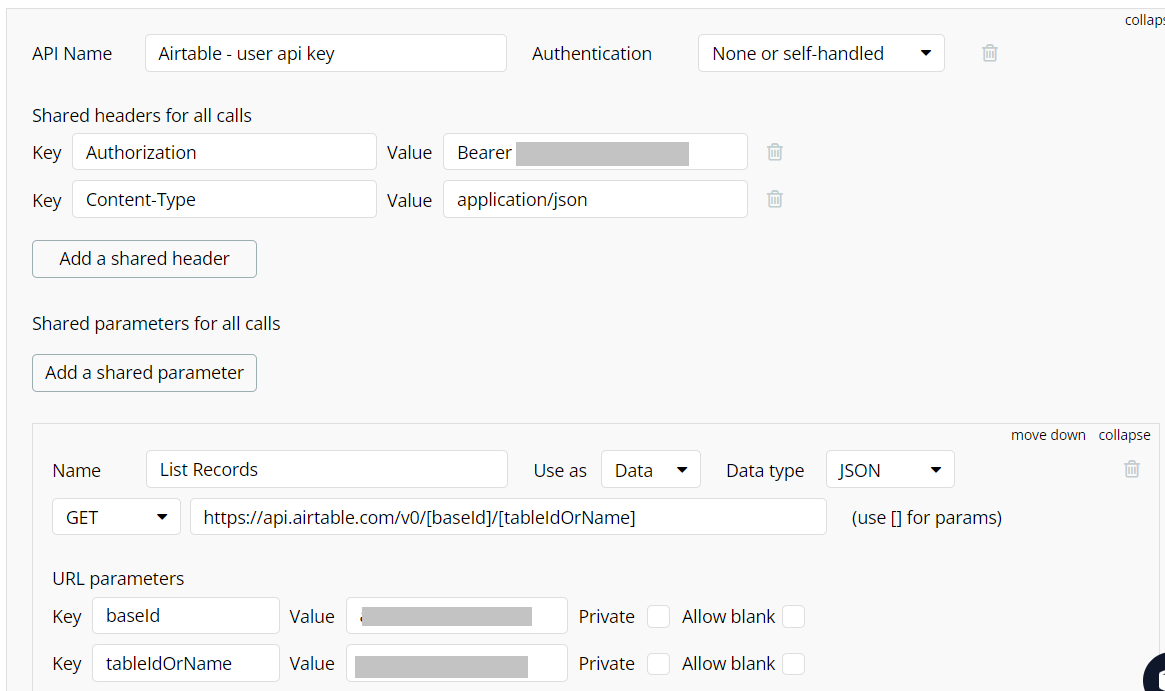Edit the baseId value field
Viewport: 1165px width, 691px height.
[x=457, y=616]
